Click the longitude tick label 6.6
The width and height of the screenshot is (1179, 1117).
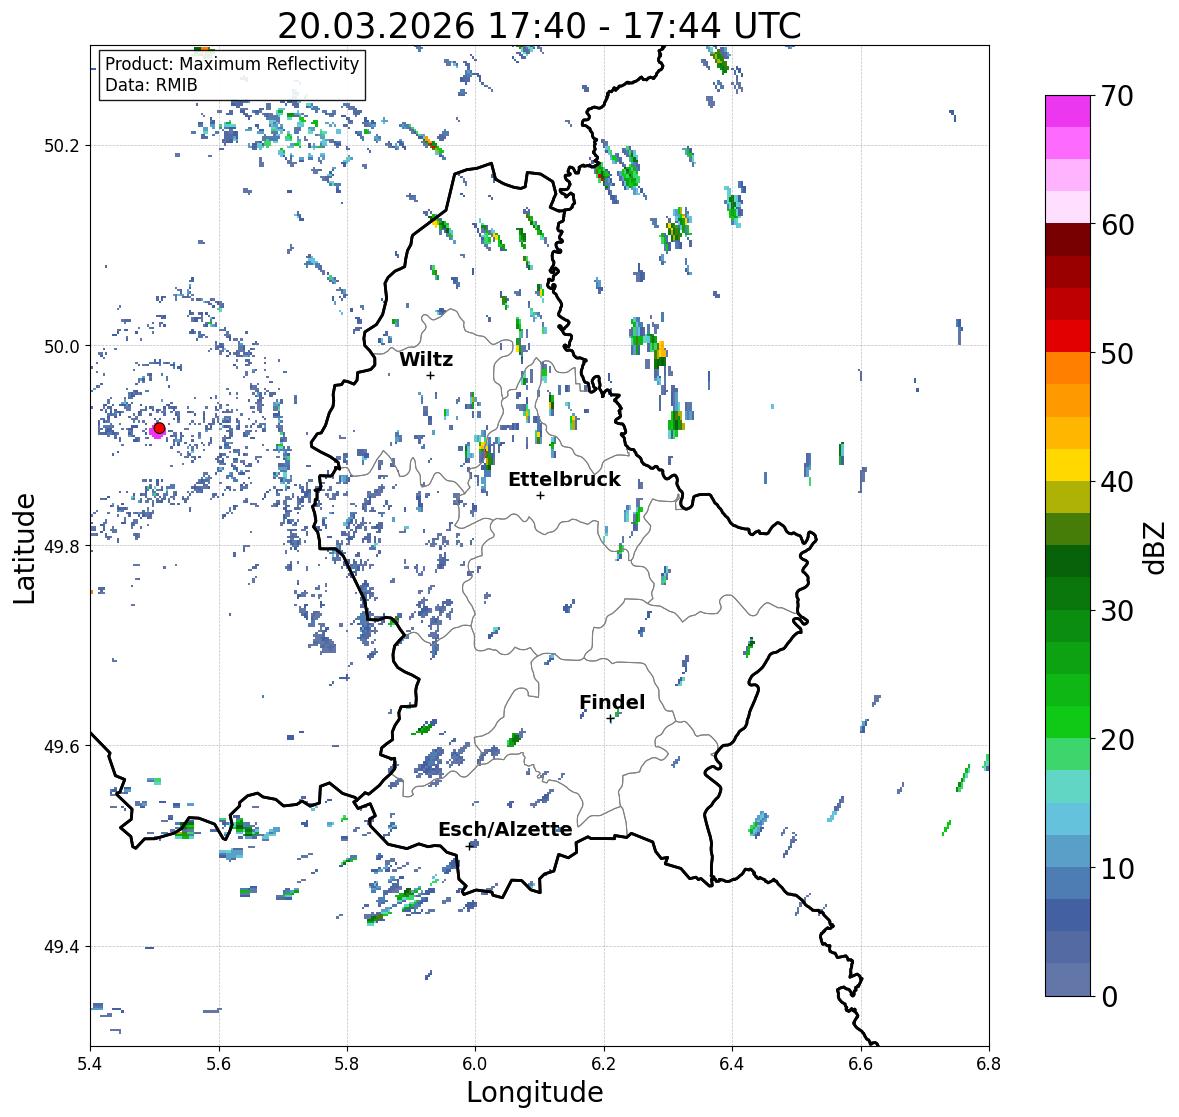861,1064
